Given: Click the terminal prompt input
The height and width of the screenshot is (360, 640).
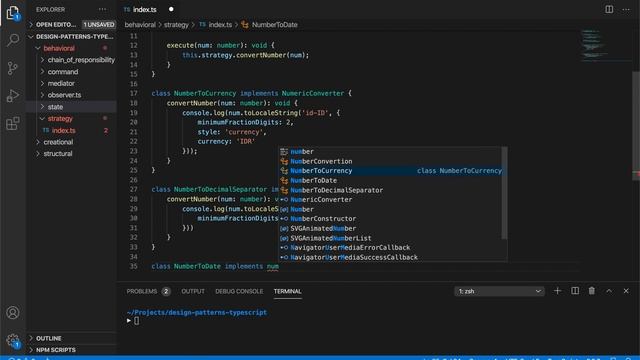Looking at the screenshot, I should pyautogui.click(x=136, y=321).
